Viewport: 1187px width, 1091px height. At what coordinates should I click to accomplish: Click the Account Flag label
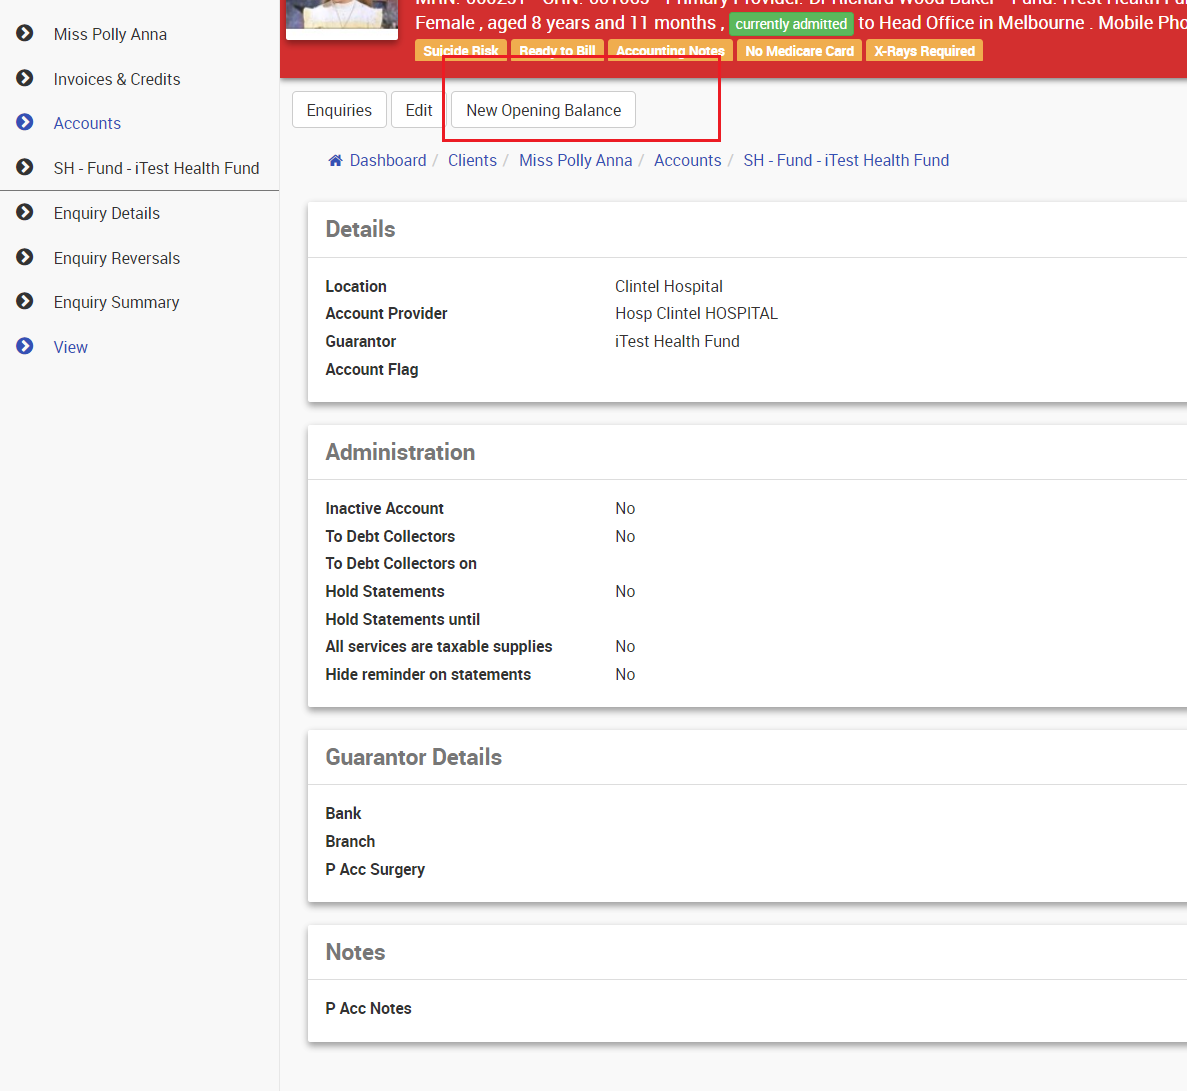372,369
